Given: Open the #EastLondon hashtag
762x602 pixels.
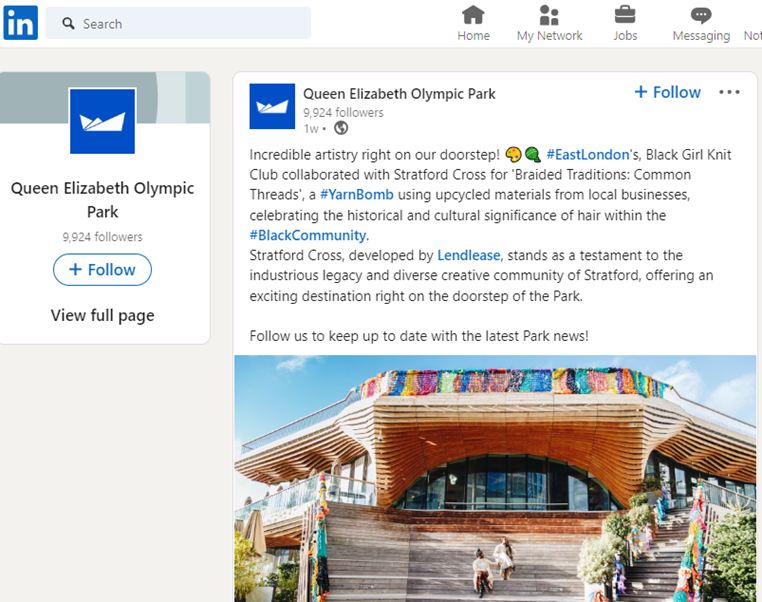Looking at the screenshot, I should (588, 155).
